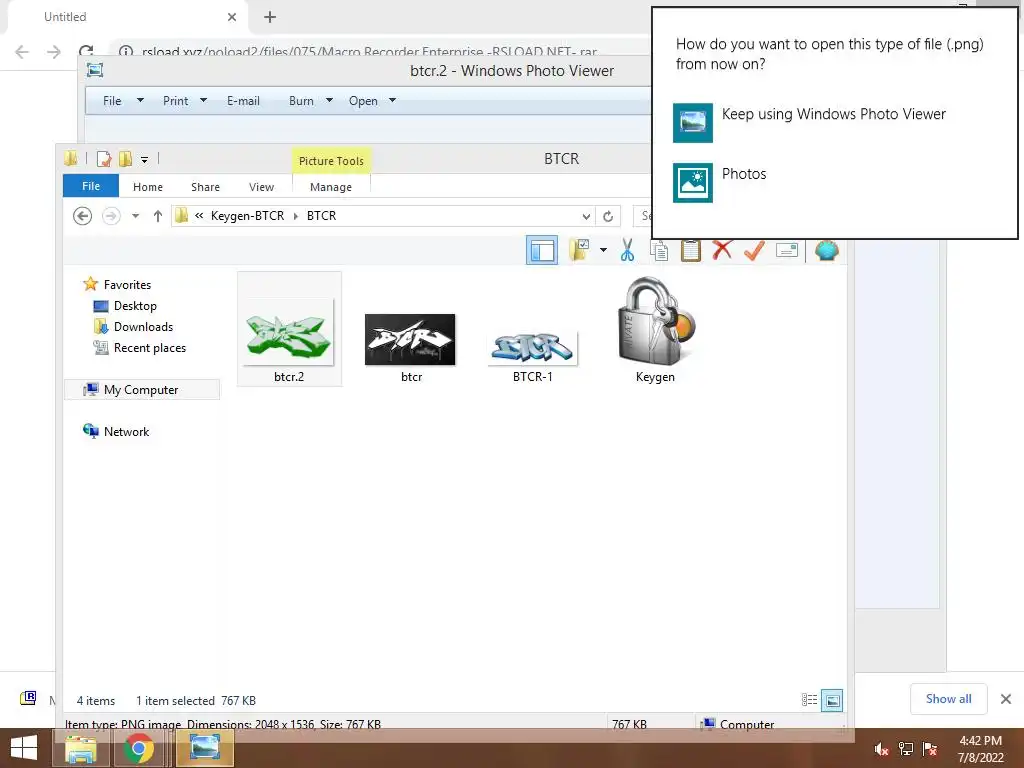Viewport: 1024px width, 768px height.
Task: Click the teal shell icon in toolbar
Action: (827, 250)
